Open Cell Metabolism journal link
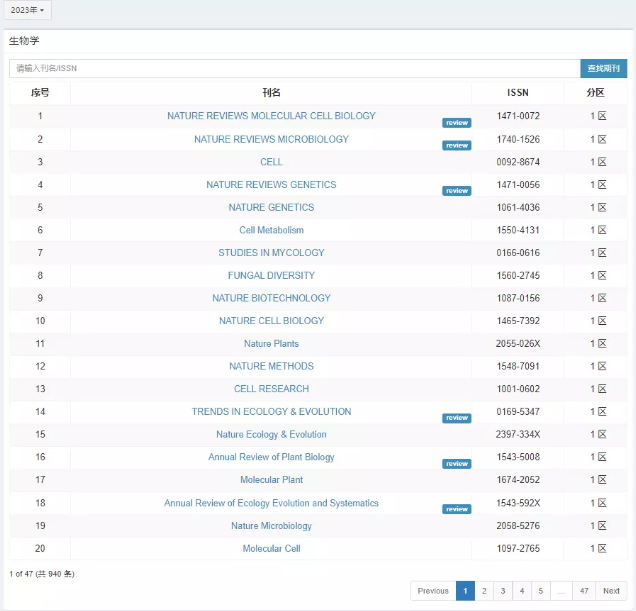636x611 pixels. pyautogui.click(x=271, y=230)
